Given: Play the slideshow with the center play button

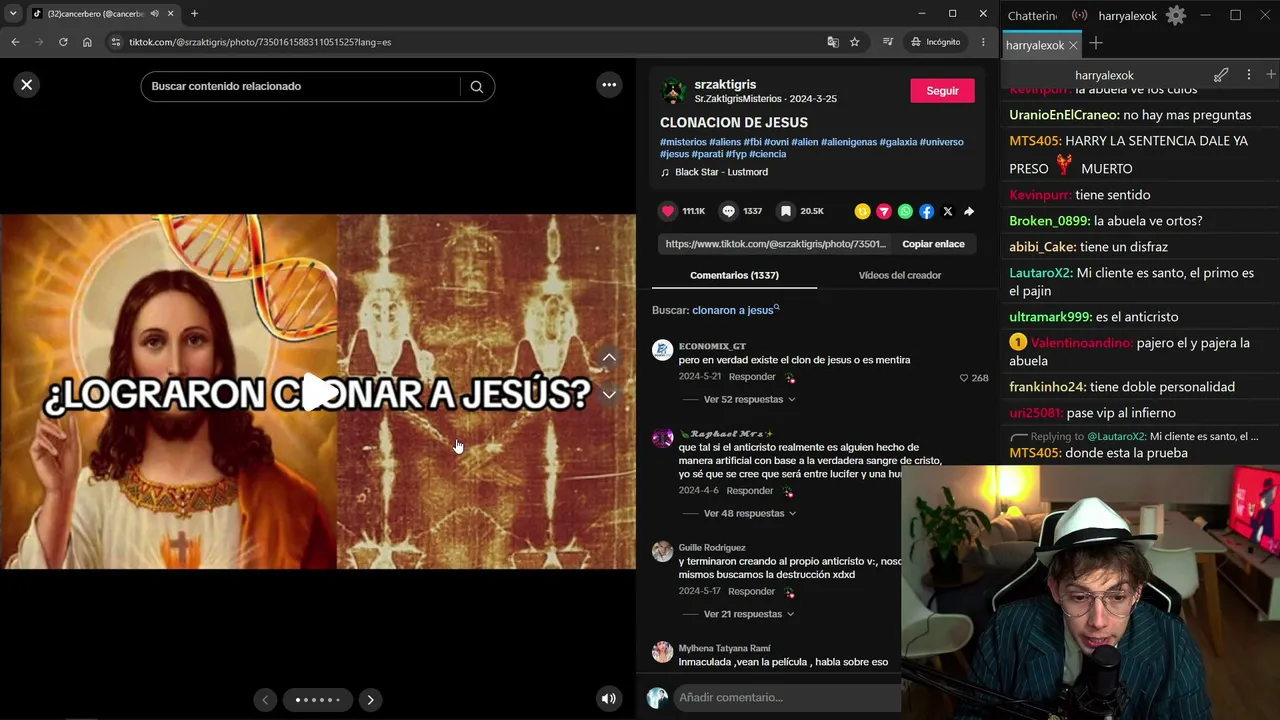Looking at the screenshot, I should tap(318, 392).
